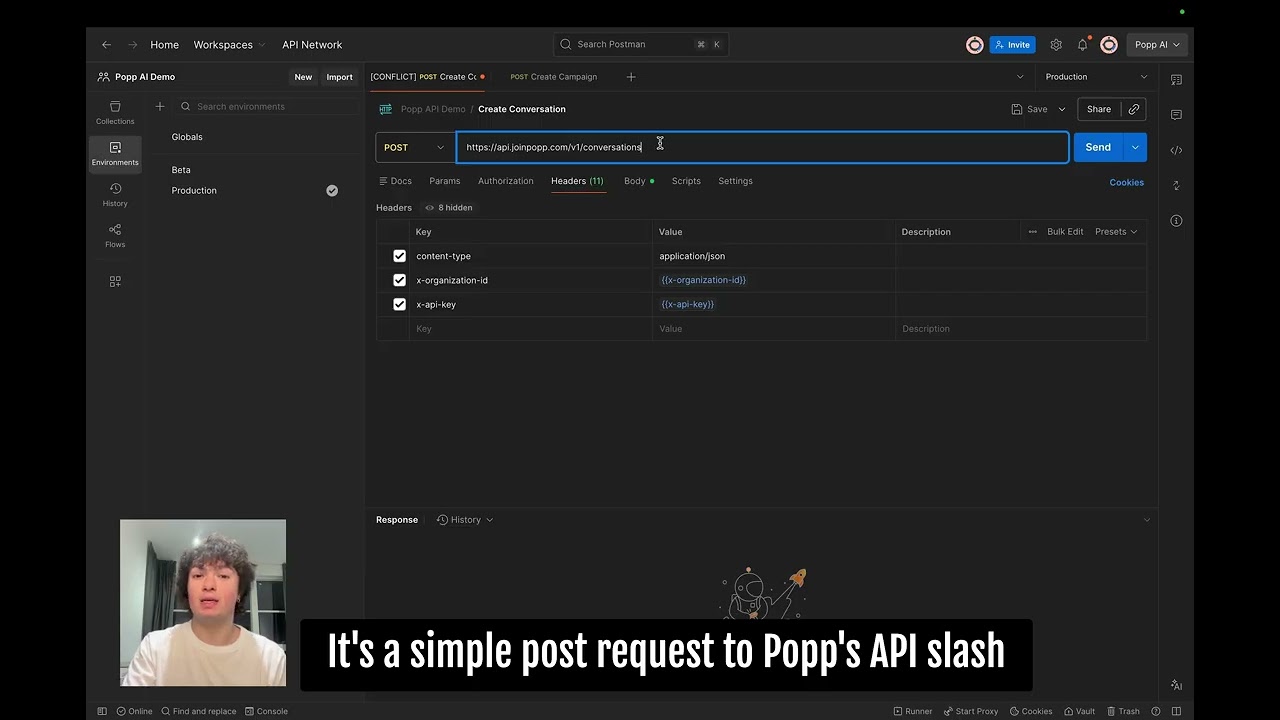Open the help icon in status bar
Viewport: 1280px width, 720px height.
coord(1156,711)
